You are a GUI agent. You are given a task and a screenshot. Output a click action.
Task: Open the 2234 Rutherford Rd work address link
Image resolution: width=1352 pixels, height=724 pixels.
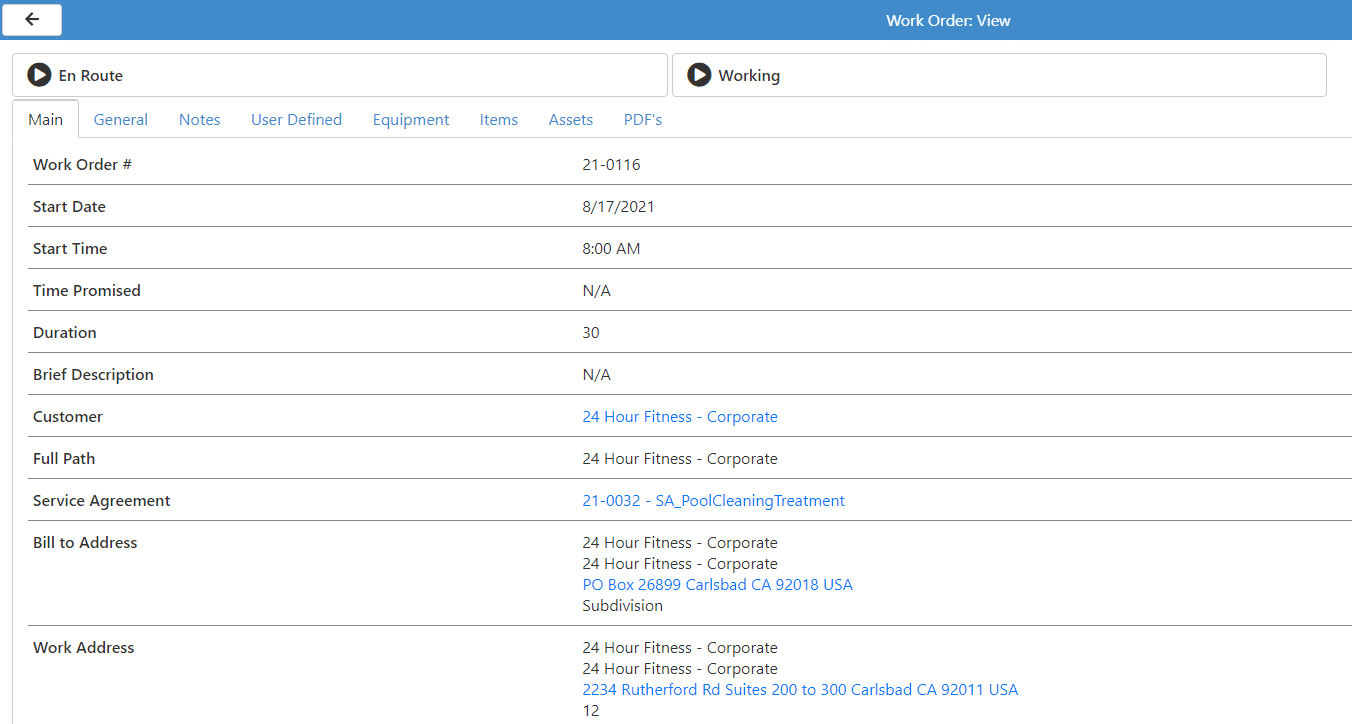pyautogui.click(x=800, y=690)
